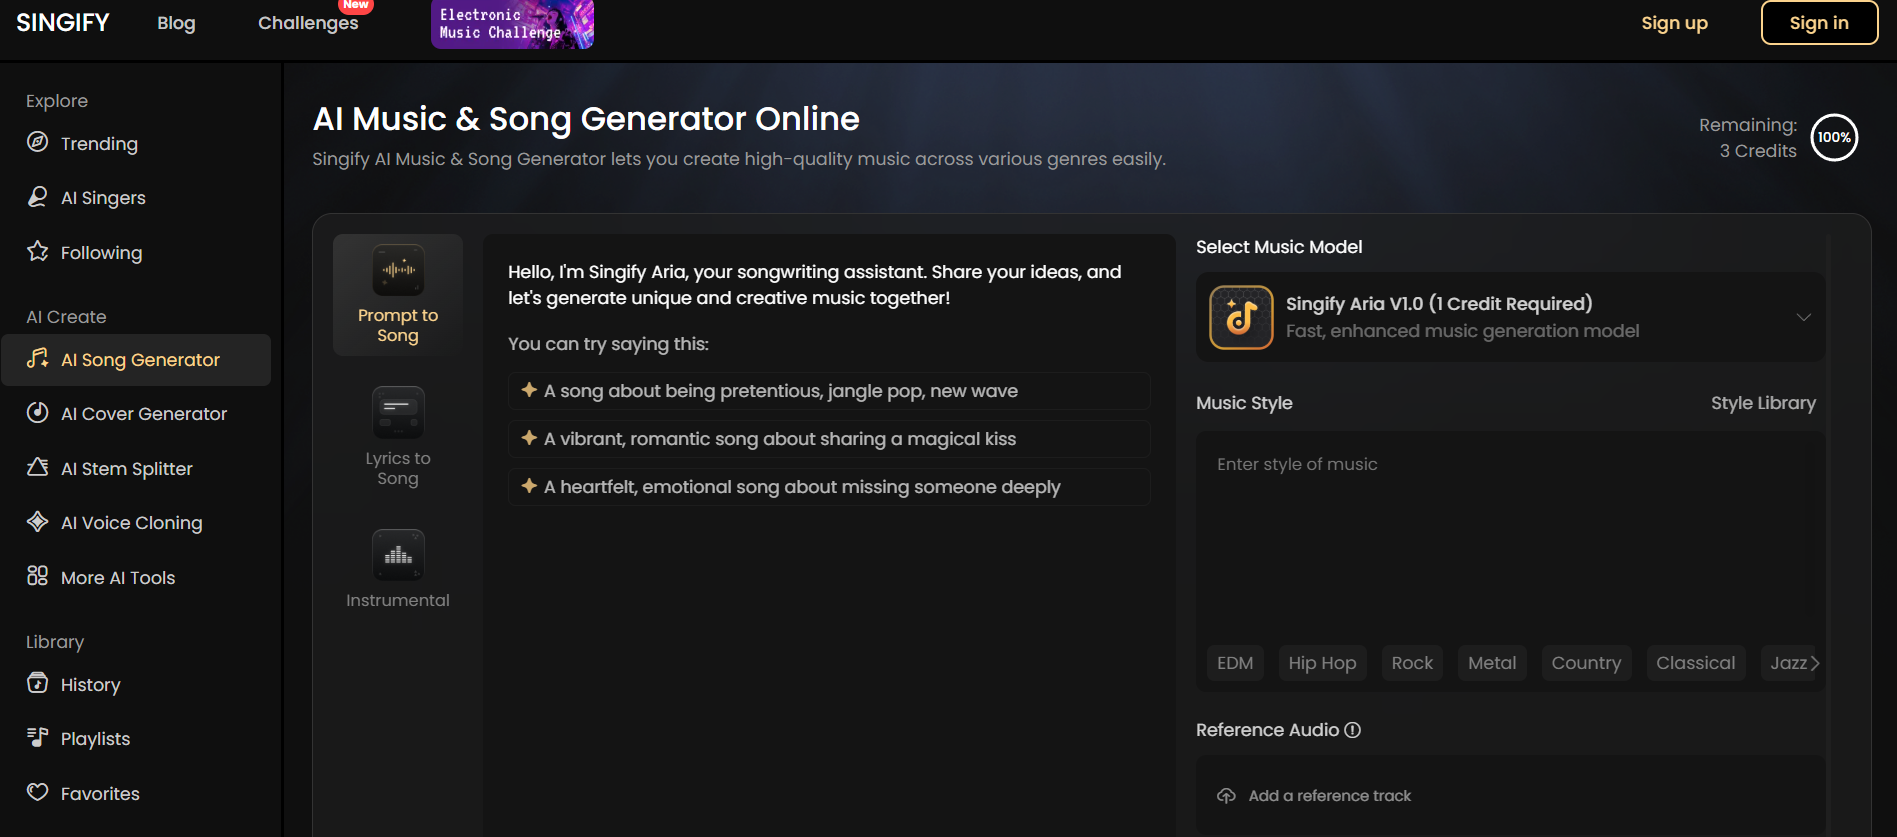Select the Hip Hop style tag
This screenshot has height=837, width=1897.
point(1322,663)
